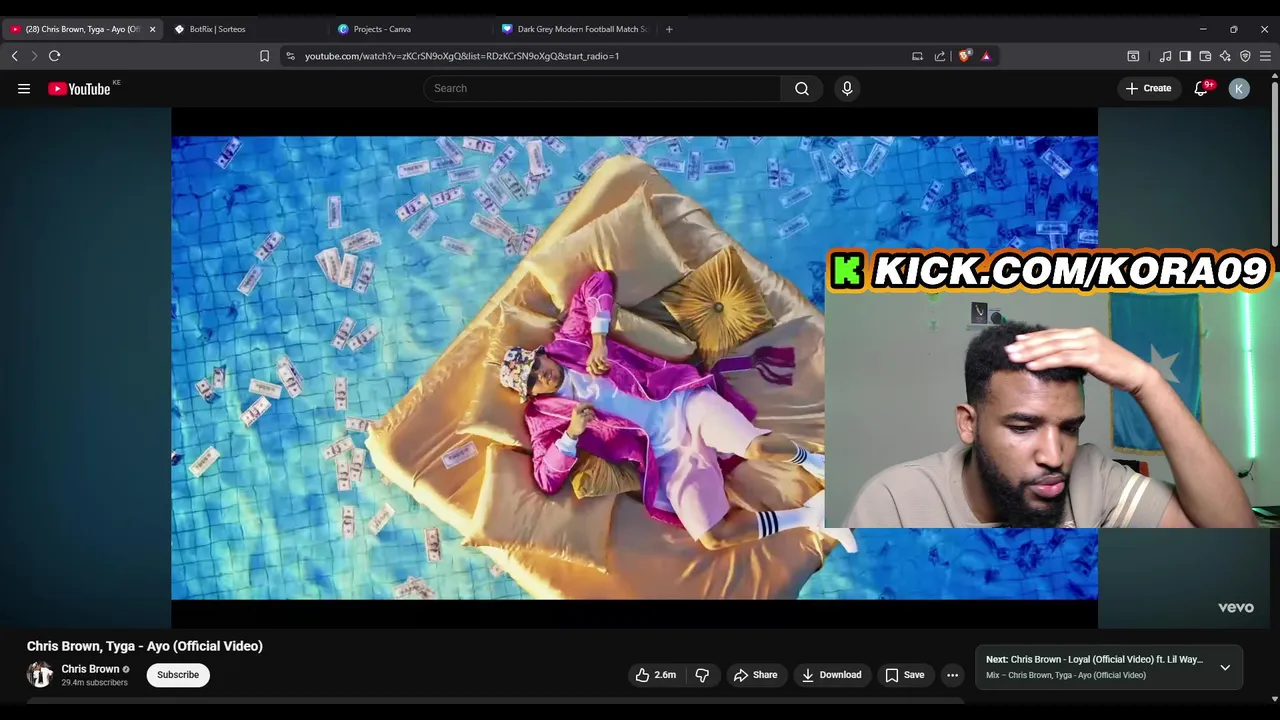Viewport: 1280px width, 720px height.
Task: Bookmark this page
Action: (265, 56)
